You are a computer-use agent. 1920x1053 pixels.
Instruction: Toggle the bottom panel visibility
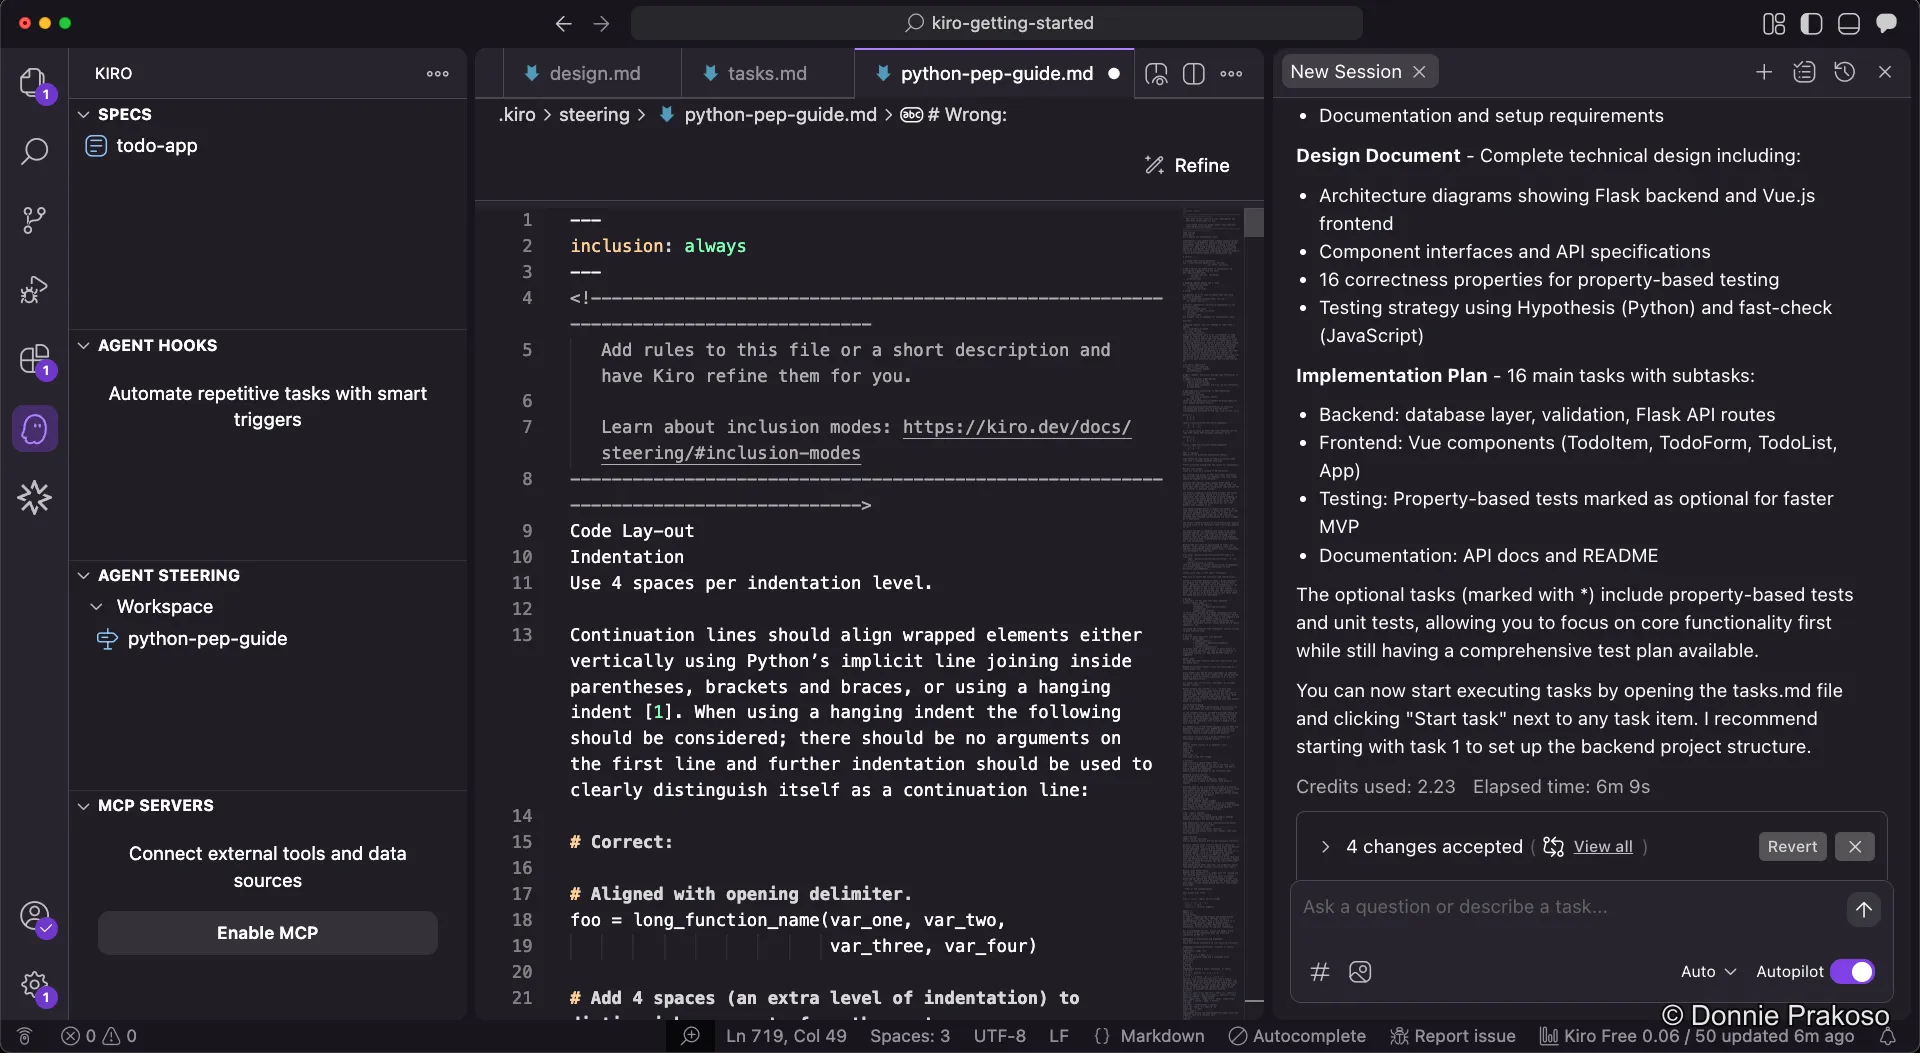pos(1848,23)
